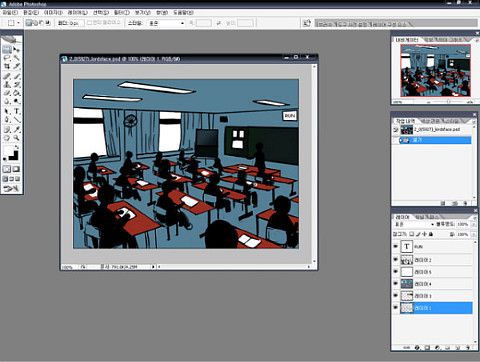This screenshot has width=480, height=362.
Task: Click Jump to ImageReady button in toolbox
Action: pos(11,189)
